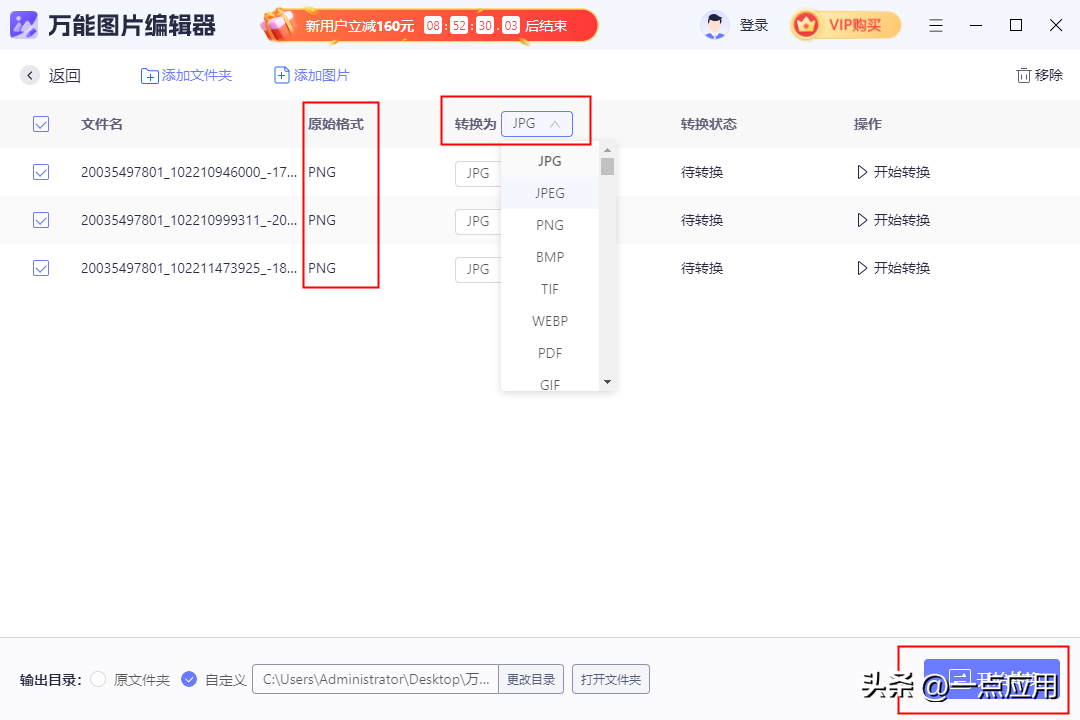
Task: Toggle the select-all checkbox in header
Action: pos(41,124)
